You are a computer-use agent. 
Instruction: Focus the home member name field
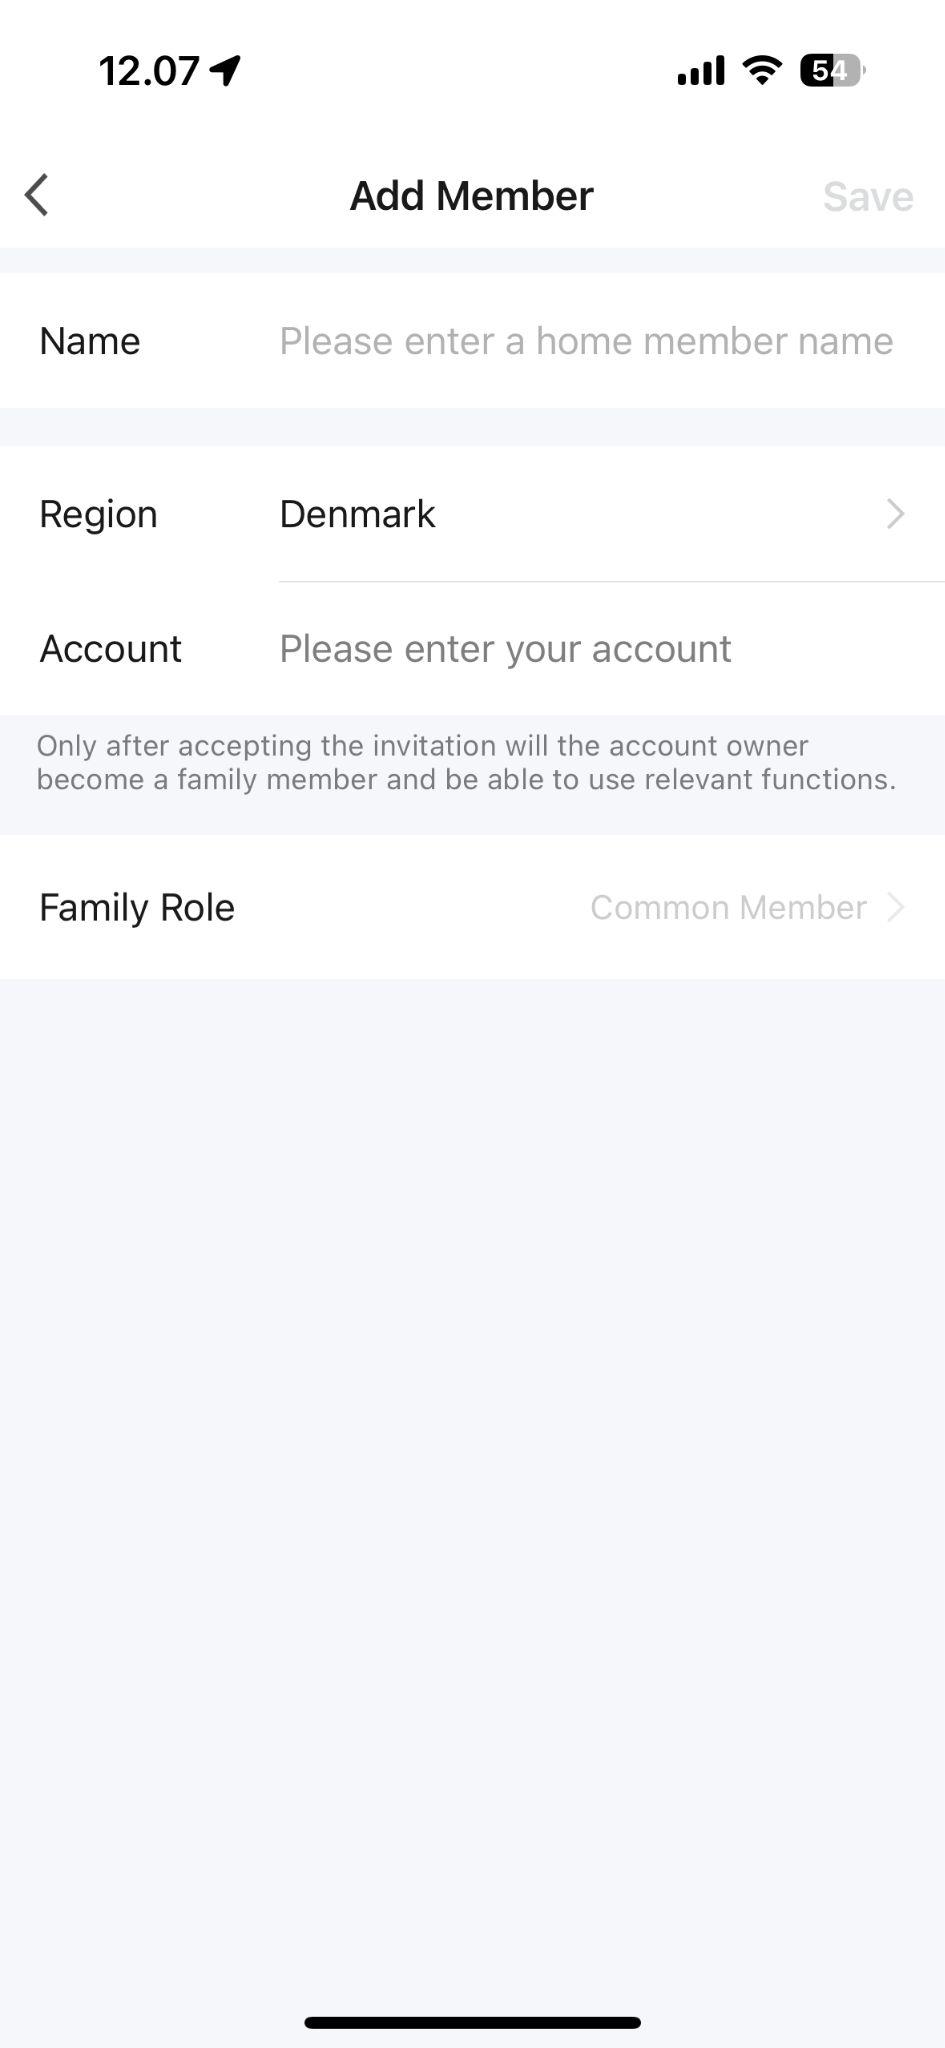coord(586,341)
